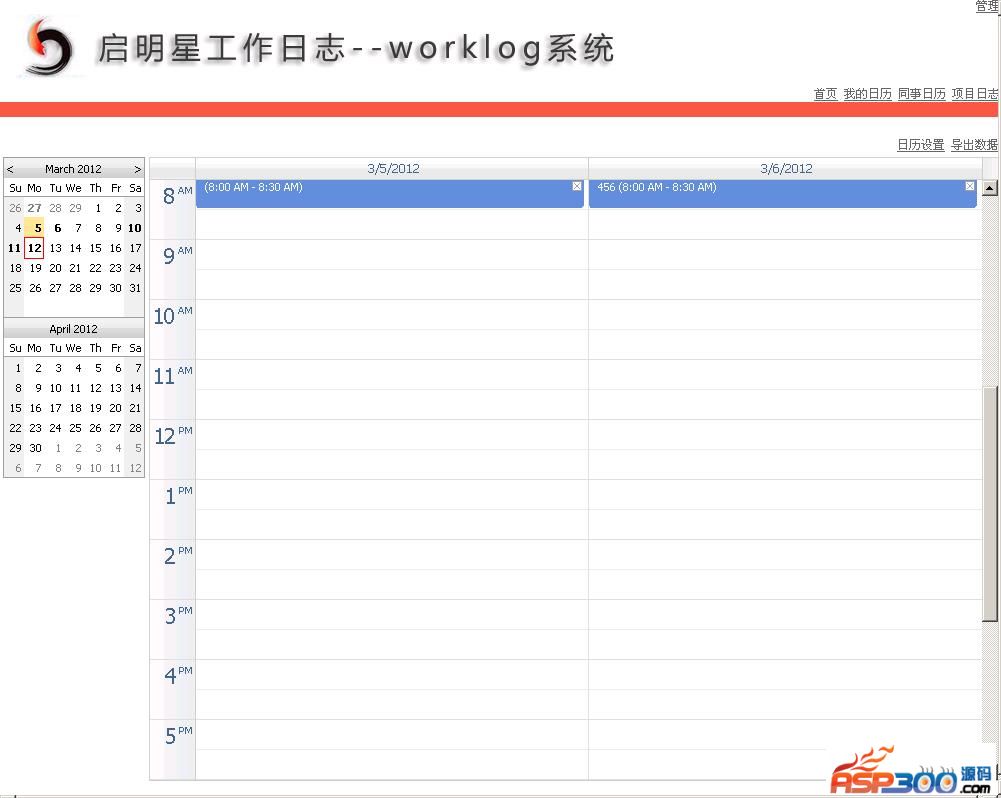Click the vertical scrollbar thumb
Viewport: 1001px width, 798px height.
[x=990, y=504]
